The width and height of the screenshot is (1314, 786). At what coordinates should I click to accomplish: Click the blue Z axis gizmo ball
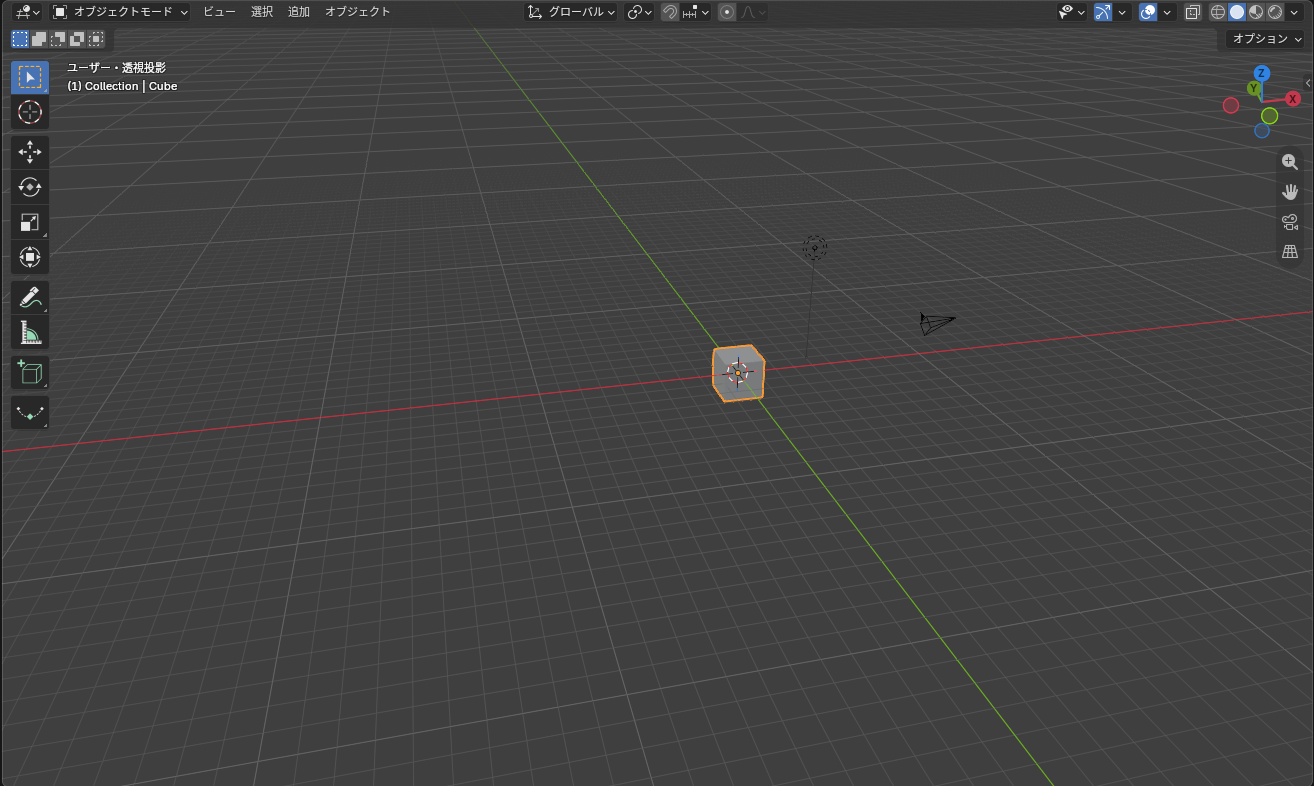point(1262,73)
